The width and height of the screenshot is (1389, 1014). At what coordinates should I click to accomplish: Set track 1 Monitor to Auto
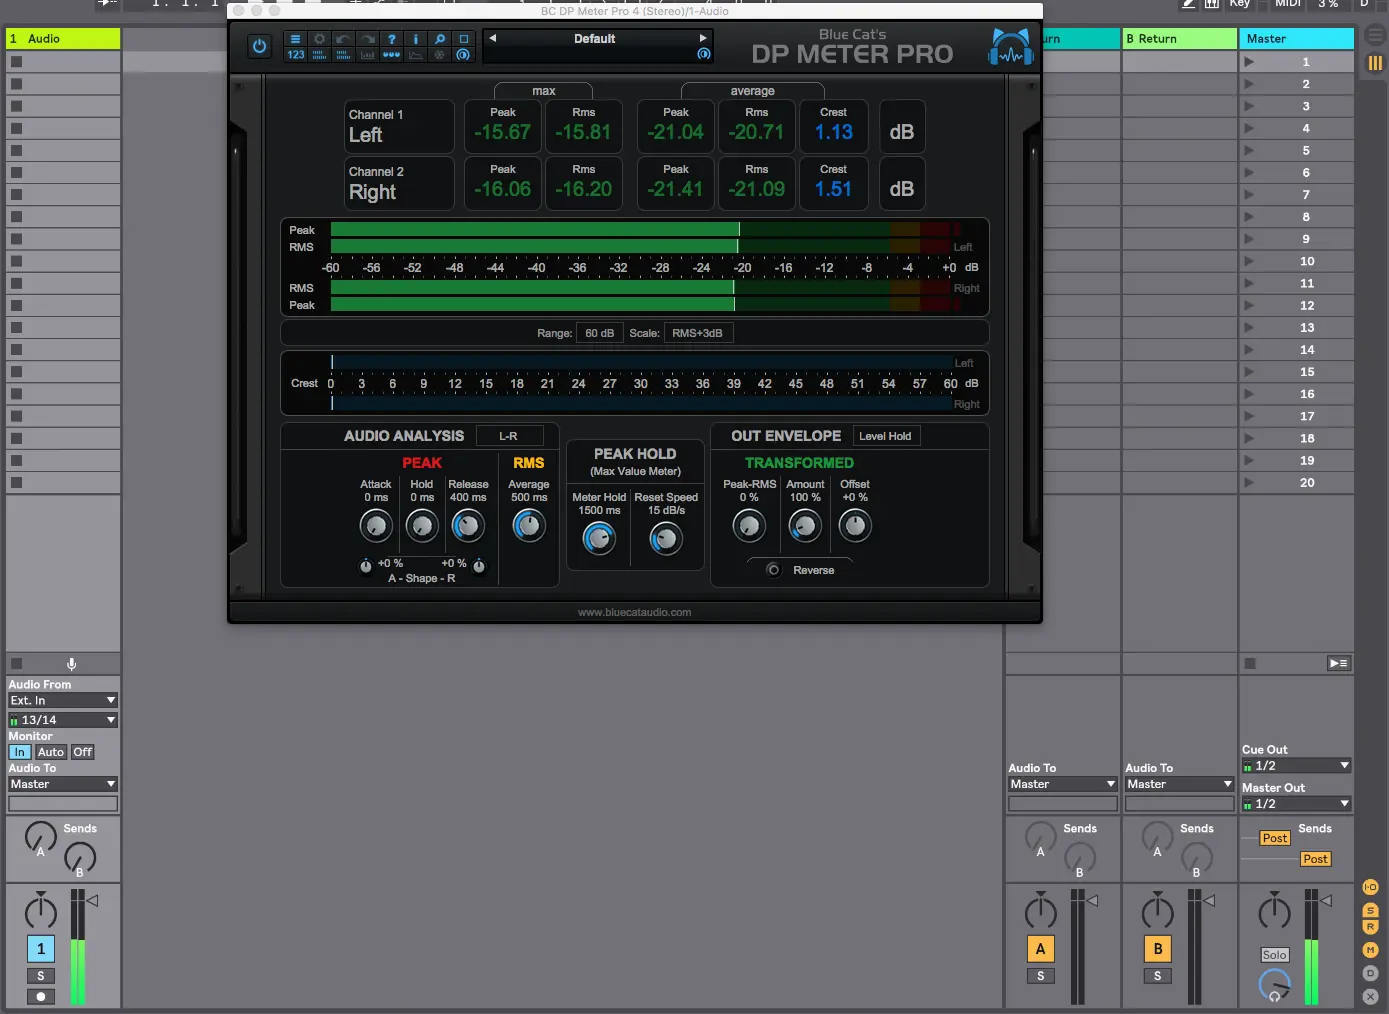pos(51,752)
